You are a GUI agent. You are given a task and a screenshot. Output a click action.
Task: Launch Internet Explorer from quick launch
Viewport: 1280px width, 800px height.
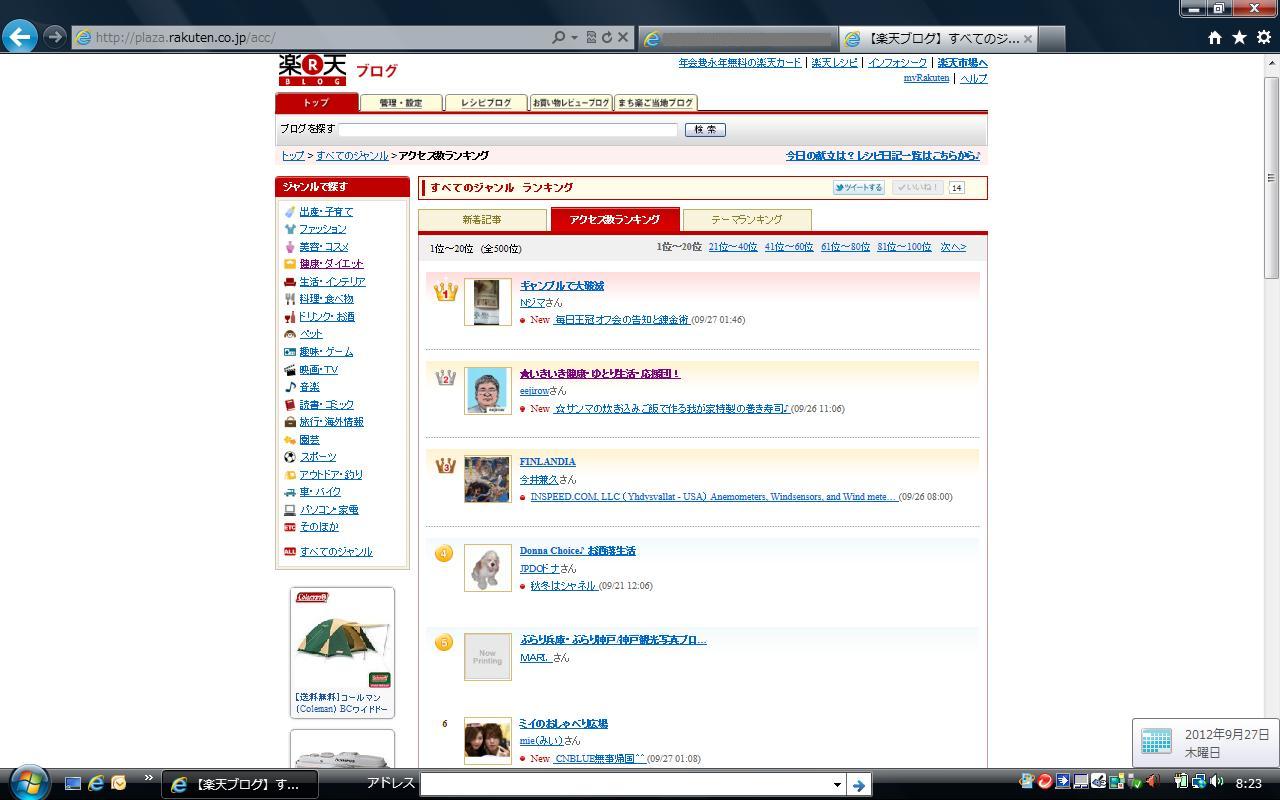96,783
